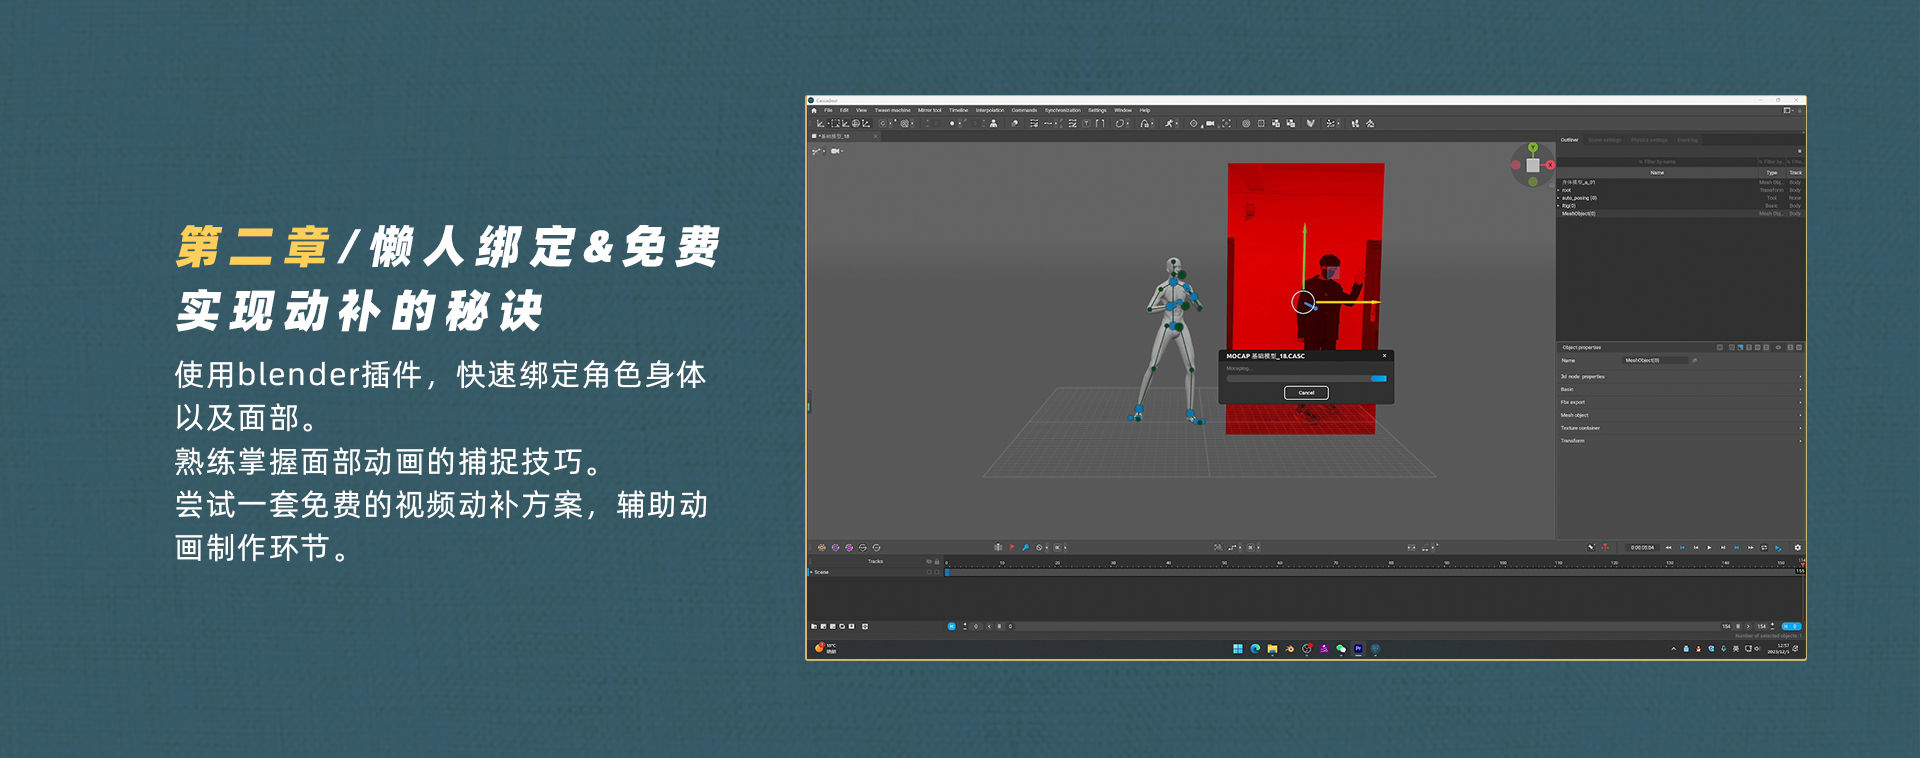1920x758 pixels.
Task: Close the MOCAP dialog with X
Action: [1384, 356]
